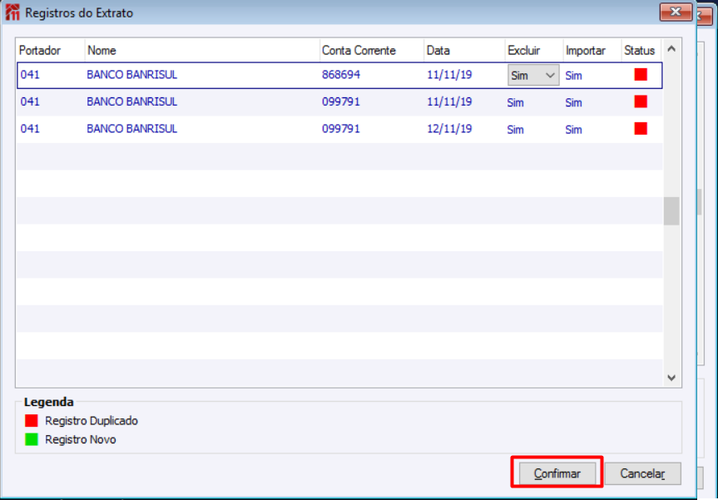Viewport: 718px width, 500px height.
Task: Close the Registros do Extrato dialog
Action: coord(675,12)
